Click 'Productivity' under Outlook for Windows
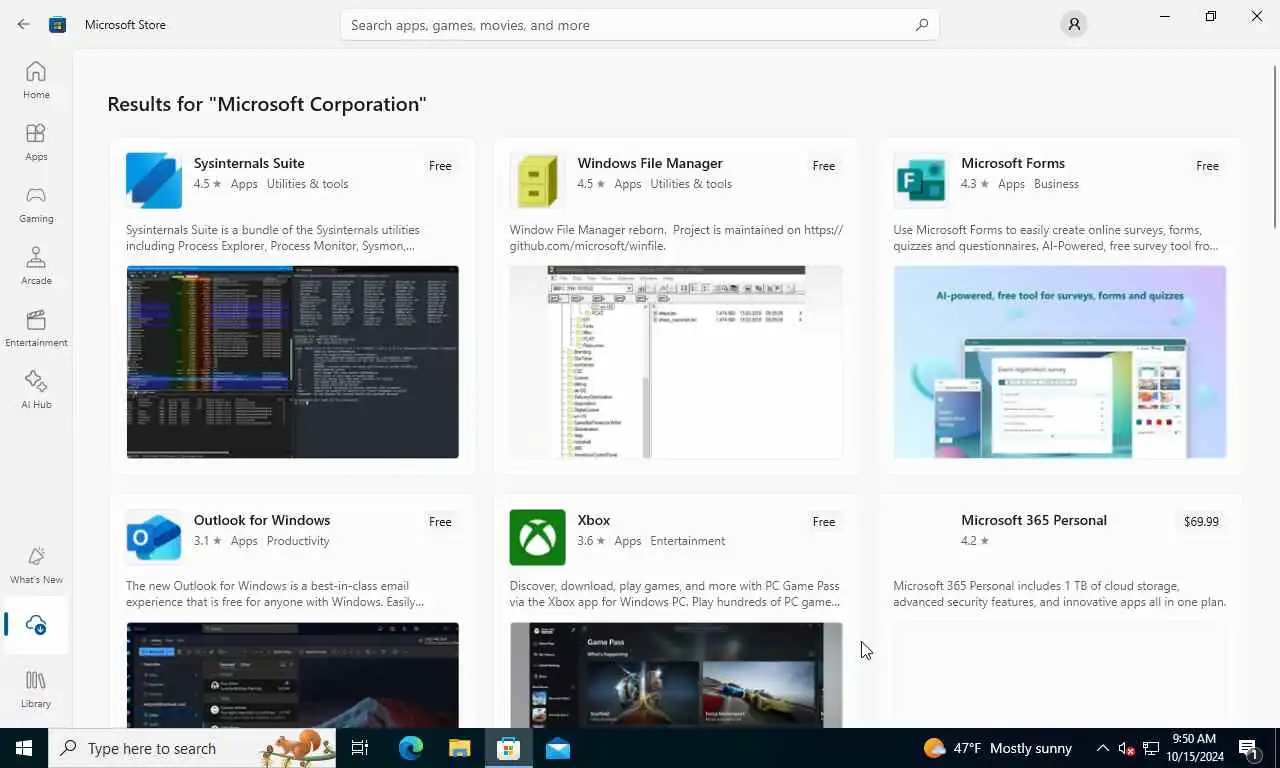 point(298,541)
